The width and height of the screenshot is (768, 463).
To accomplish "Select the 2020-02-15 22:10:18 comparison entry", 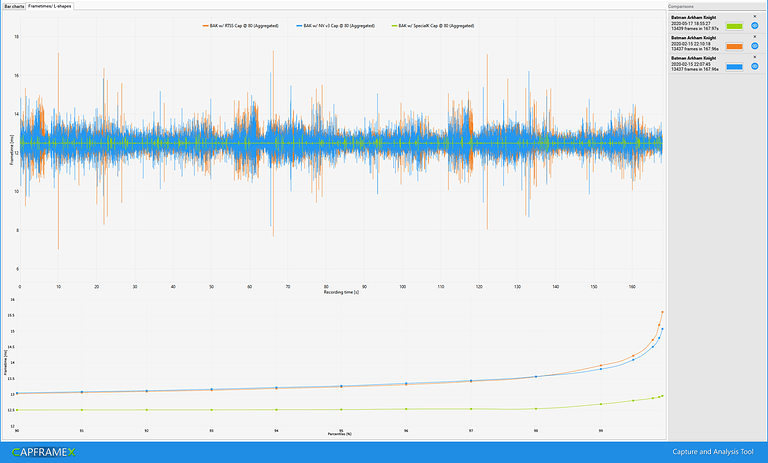I will (695, 44).
